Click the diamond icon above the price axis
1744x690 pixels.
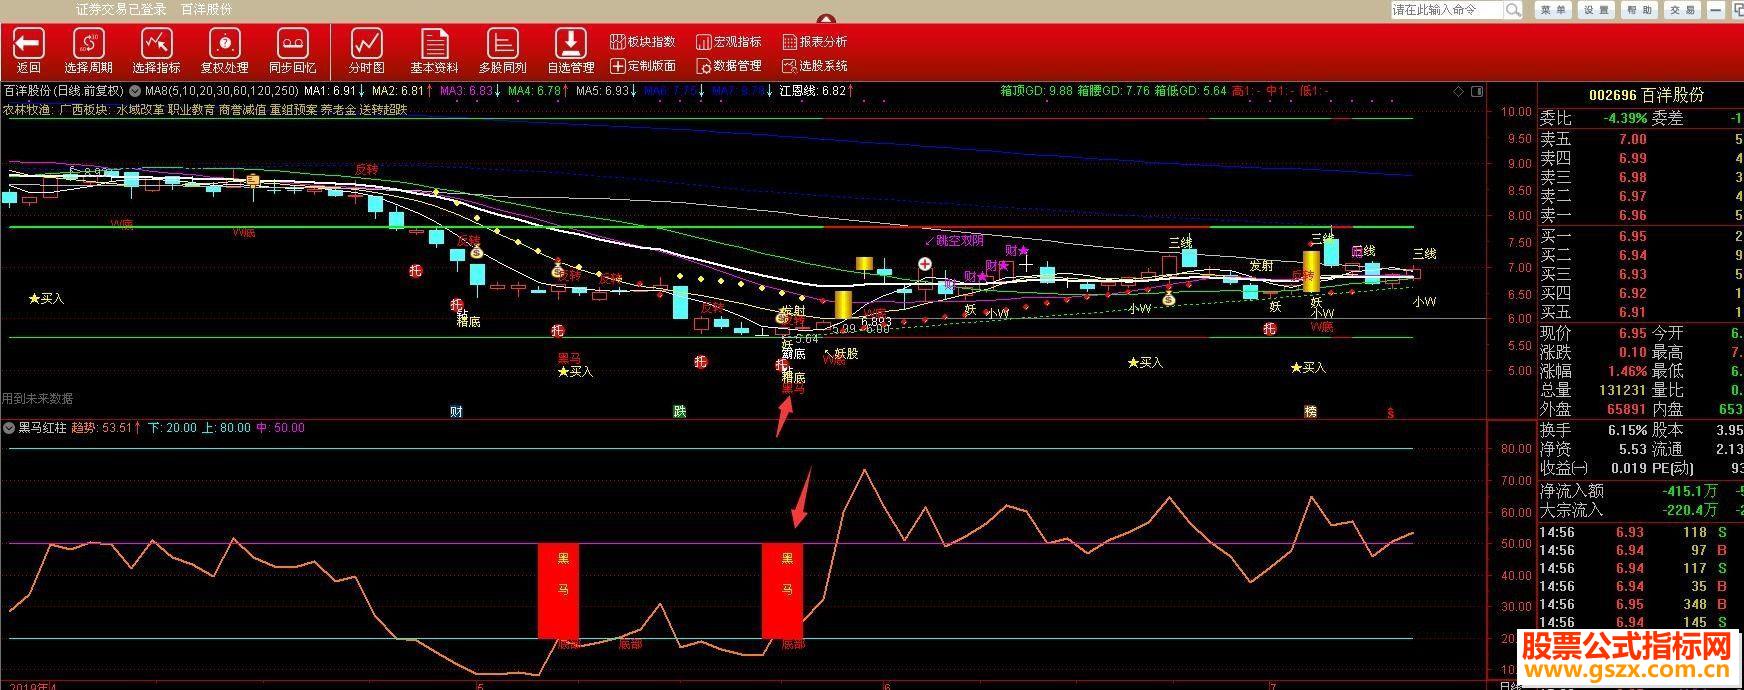[x=1459, y=91]
